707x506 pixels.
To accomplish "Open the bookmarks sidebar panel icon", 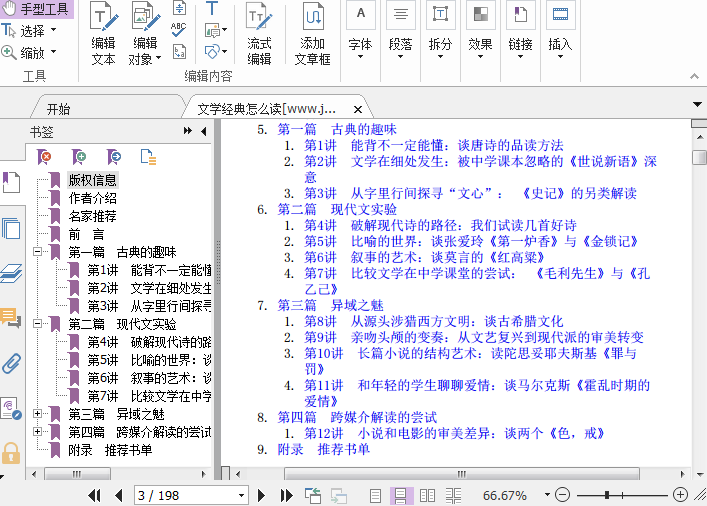I will [11, 182].
